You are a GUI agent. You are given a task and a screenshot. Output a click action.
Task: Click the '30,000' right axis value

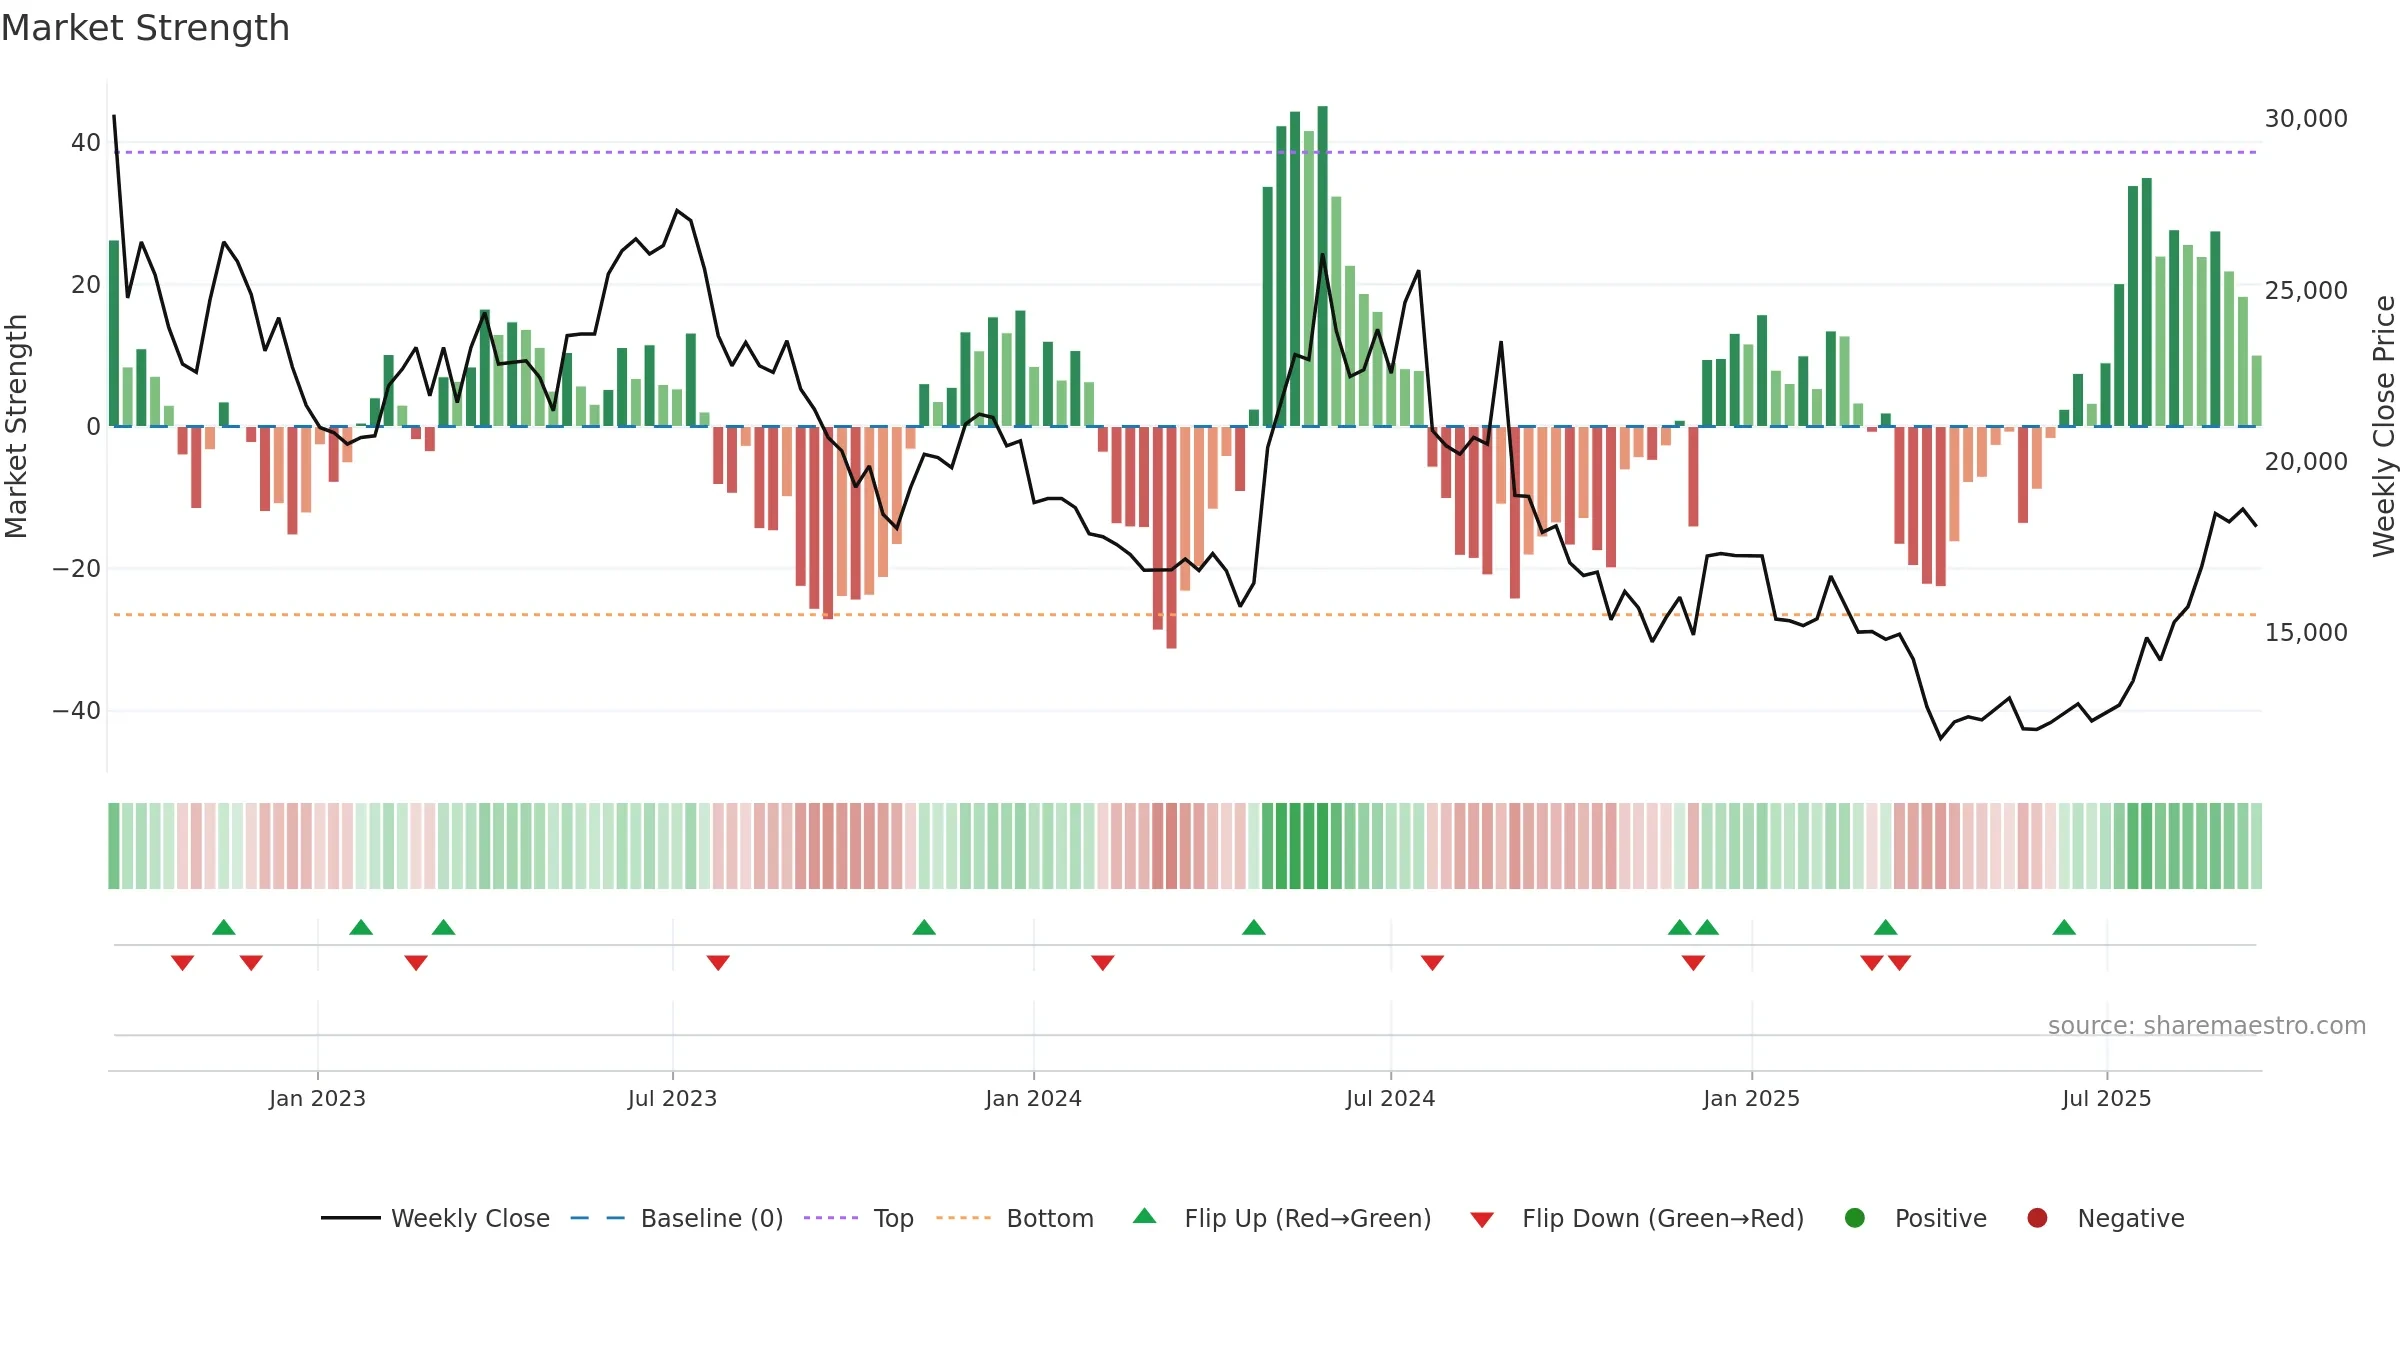[2306, 119]
